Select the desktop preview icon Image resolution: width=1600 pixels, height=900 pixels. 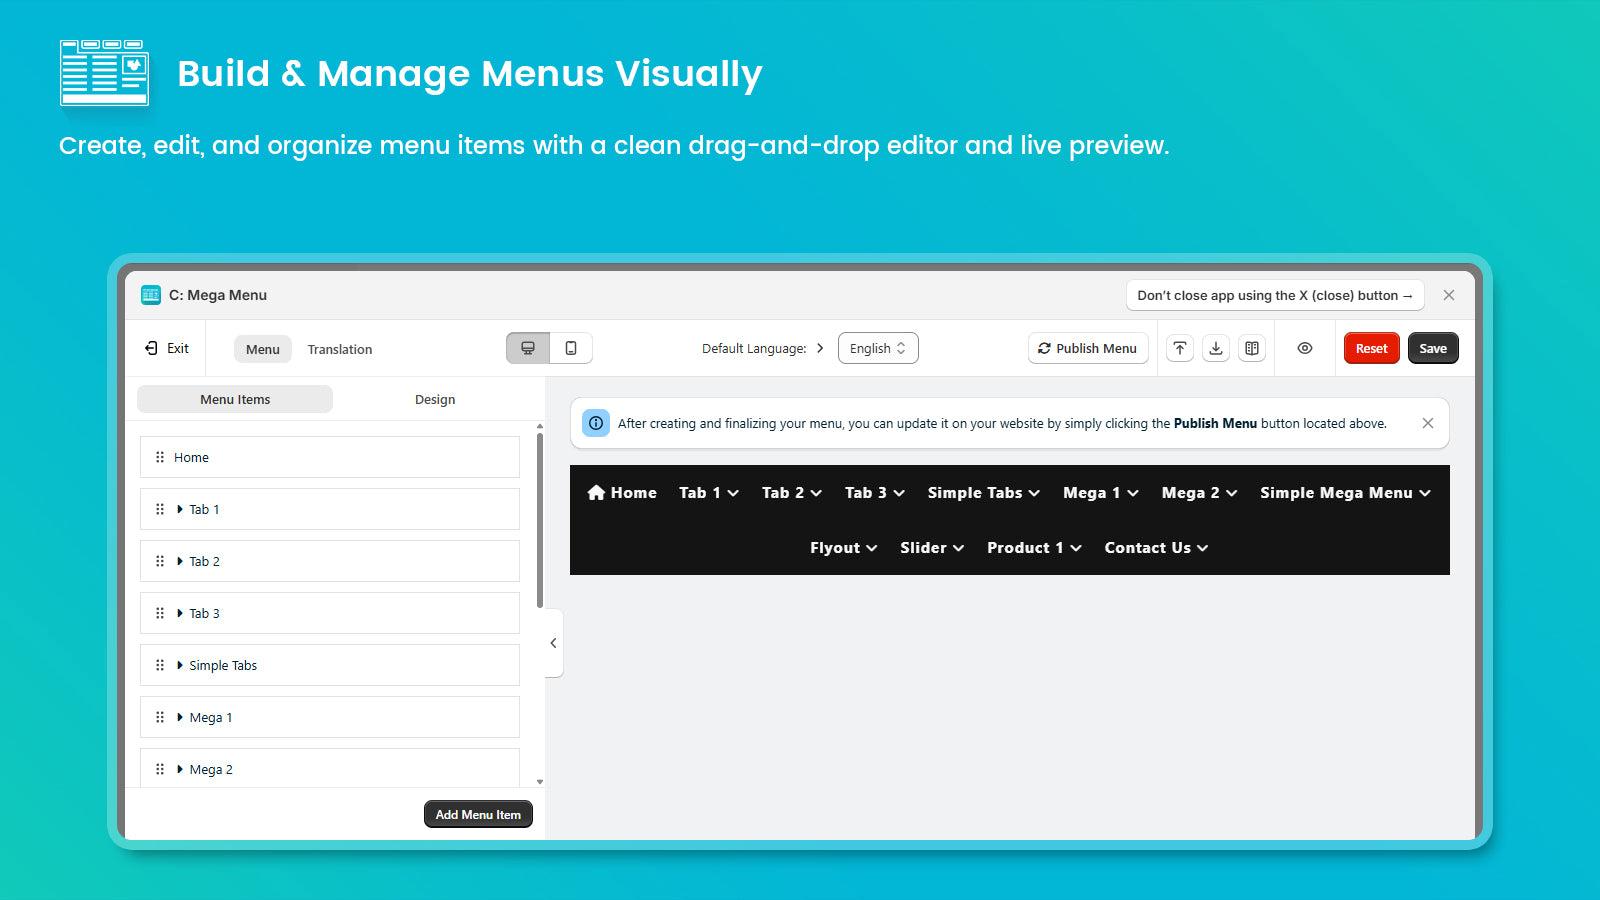pyautogui.click(x=527, y=348)
